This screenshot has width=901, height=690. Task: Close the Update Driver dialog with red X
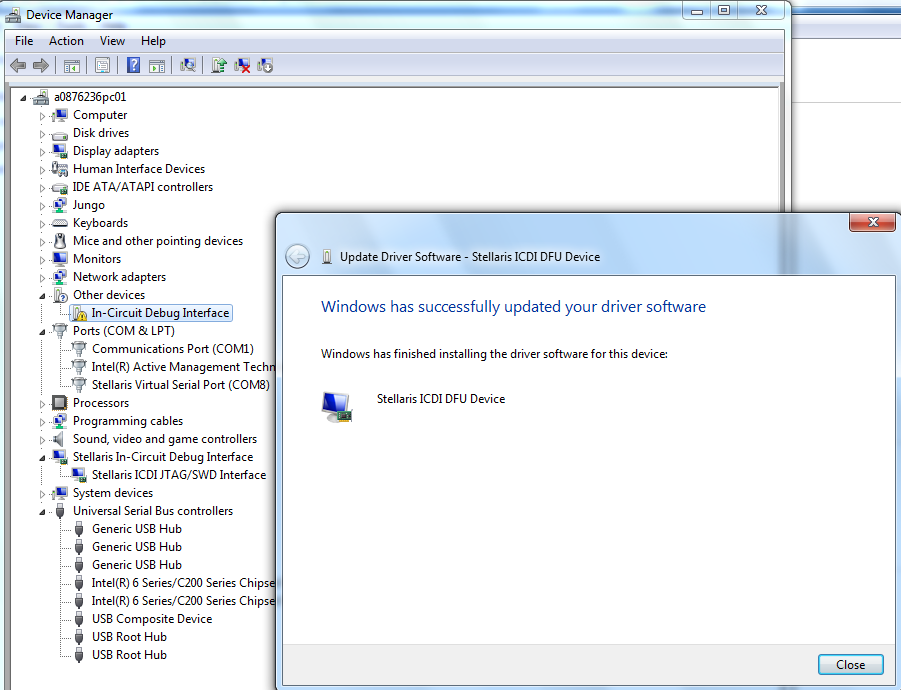pos(872,222)
